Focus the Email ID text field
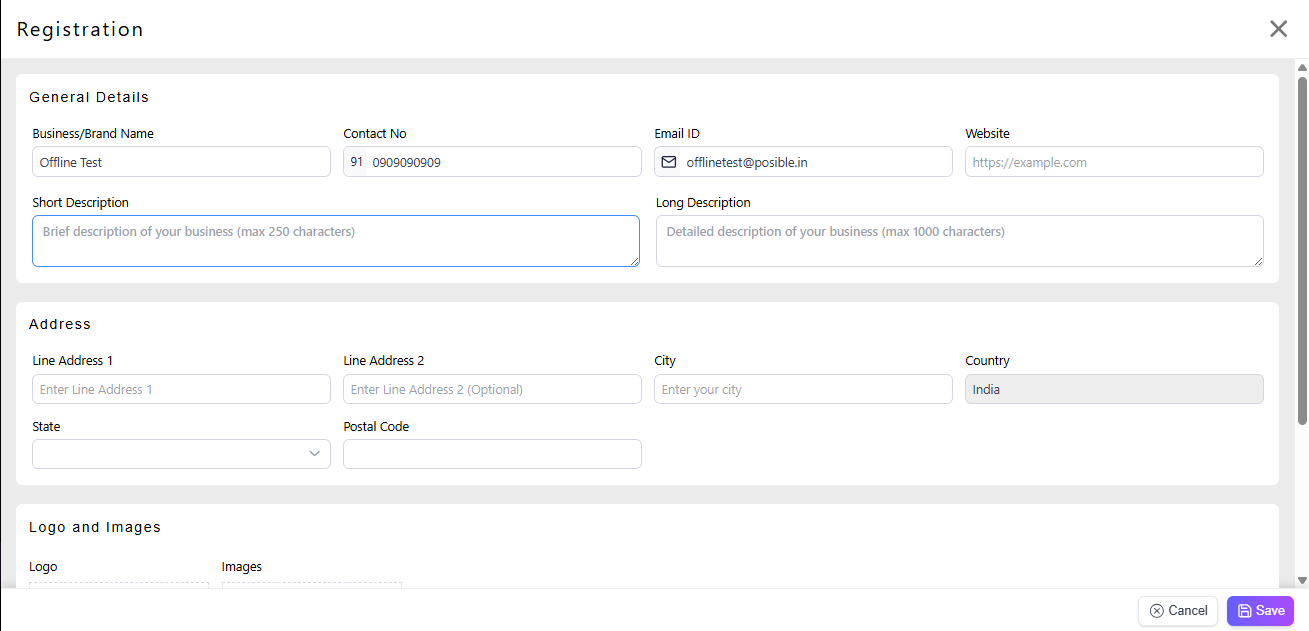The width and height of the screenshot is (1309, 631). tap(815, 162)
